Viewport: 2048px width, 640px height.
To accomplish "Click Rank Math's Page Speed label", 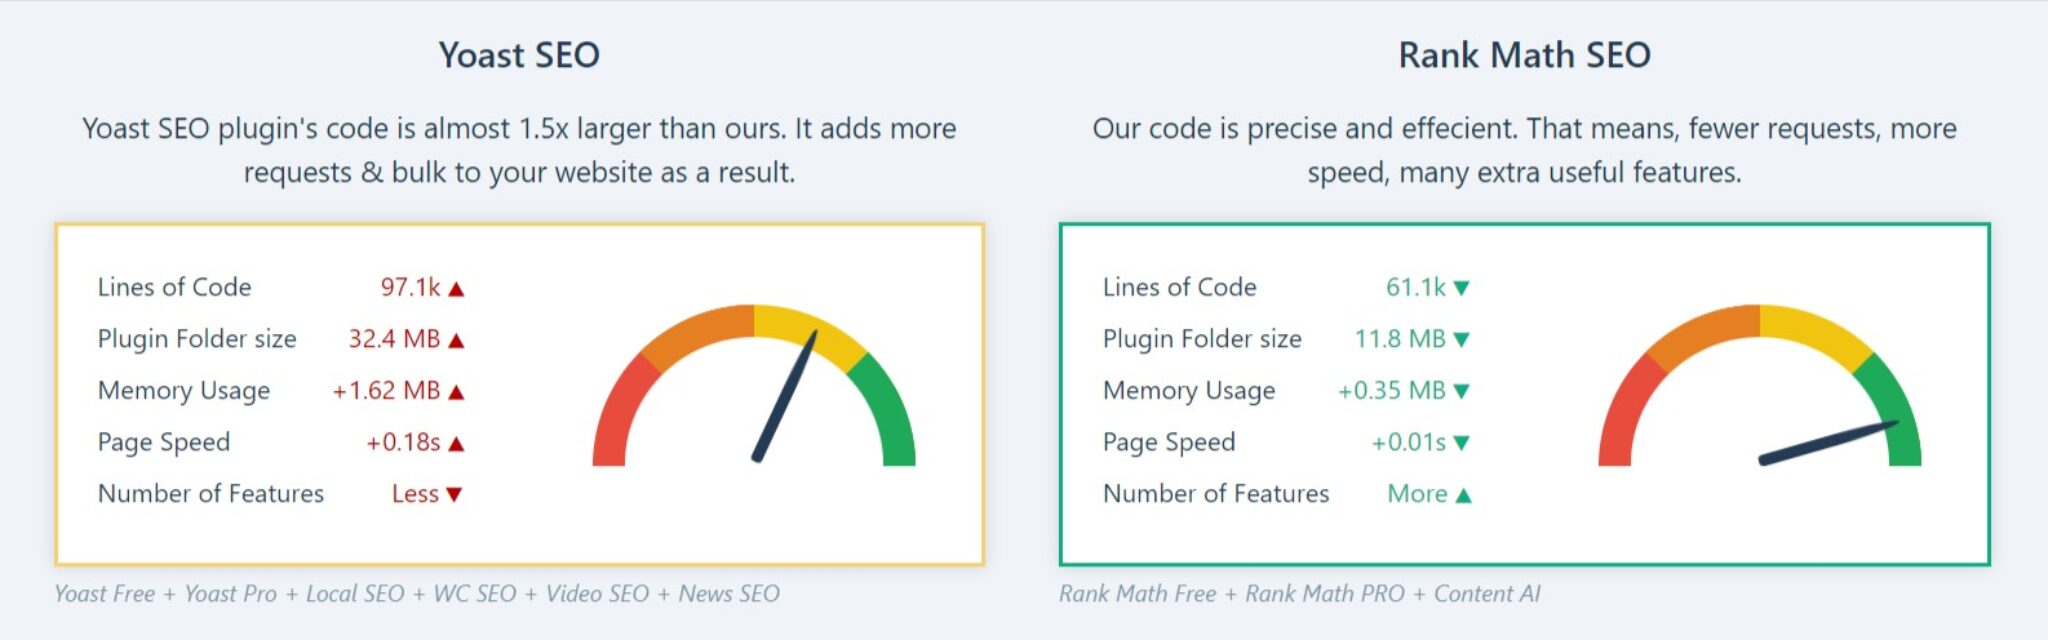I will pyautogui.click(x=1169, y=442).
